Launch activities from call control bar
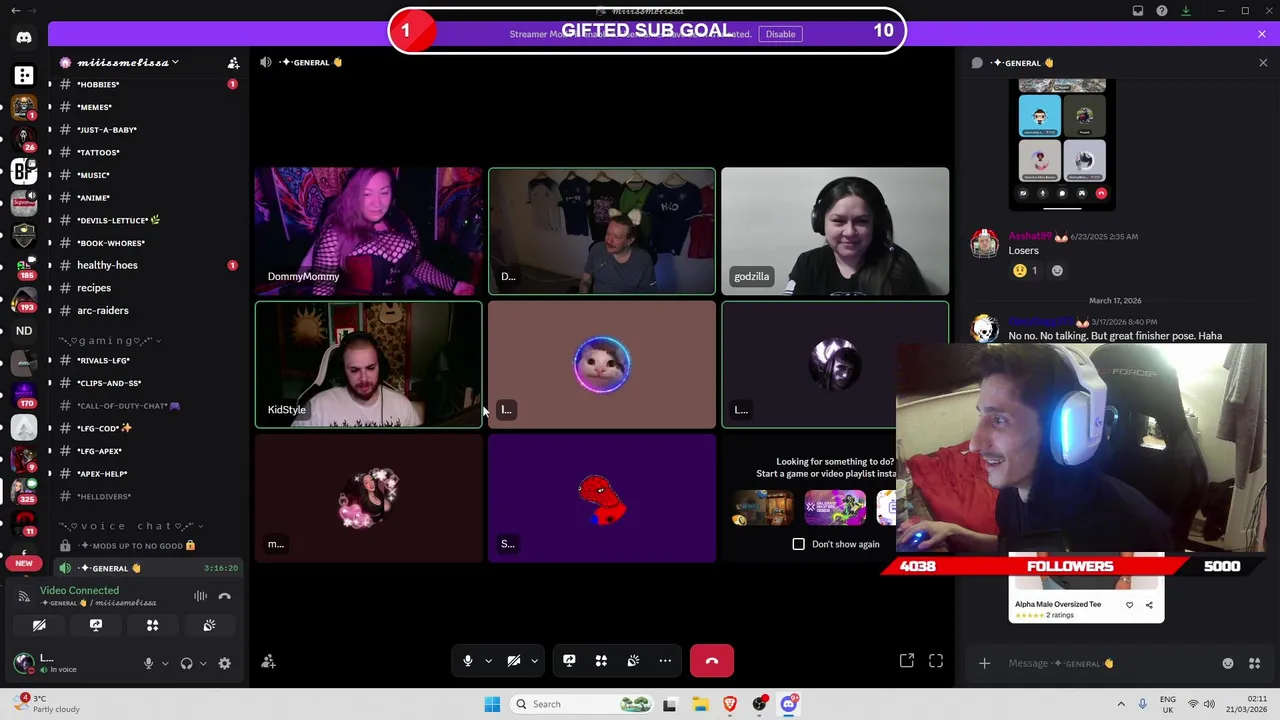 pos(601,661)
